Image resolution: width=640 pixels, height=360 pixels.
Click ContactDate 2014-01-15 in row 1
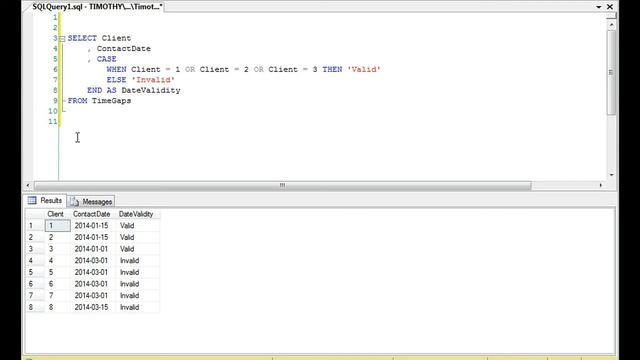[x=93, y=225]
